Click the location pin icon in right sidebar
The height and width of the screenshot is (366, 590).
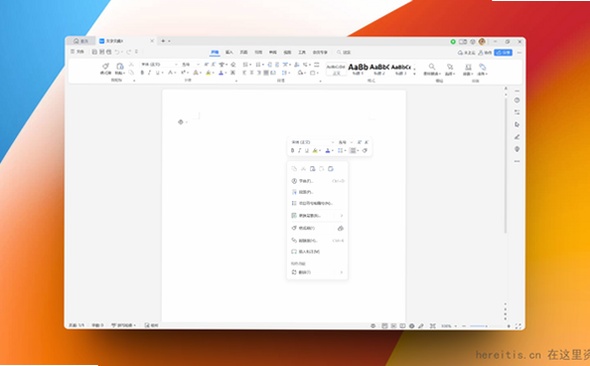pos(517,149)
